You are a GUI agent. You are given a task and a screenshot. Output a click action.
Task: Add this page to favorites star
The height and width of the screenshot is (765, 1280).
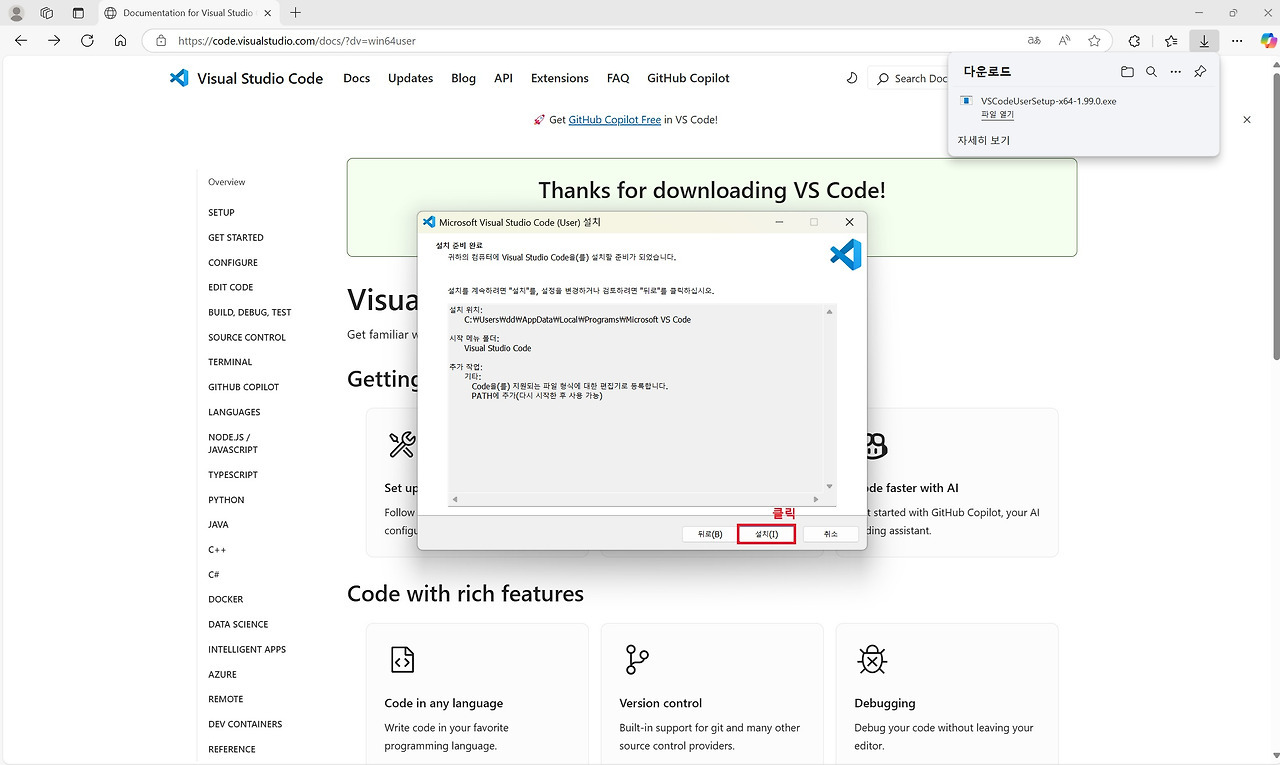click(x=1094, y=41)
